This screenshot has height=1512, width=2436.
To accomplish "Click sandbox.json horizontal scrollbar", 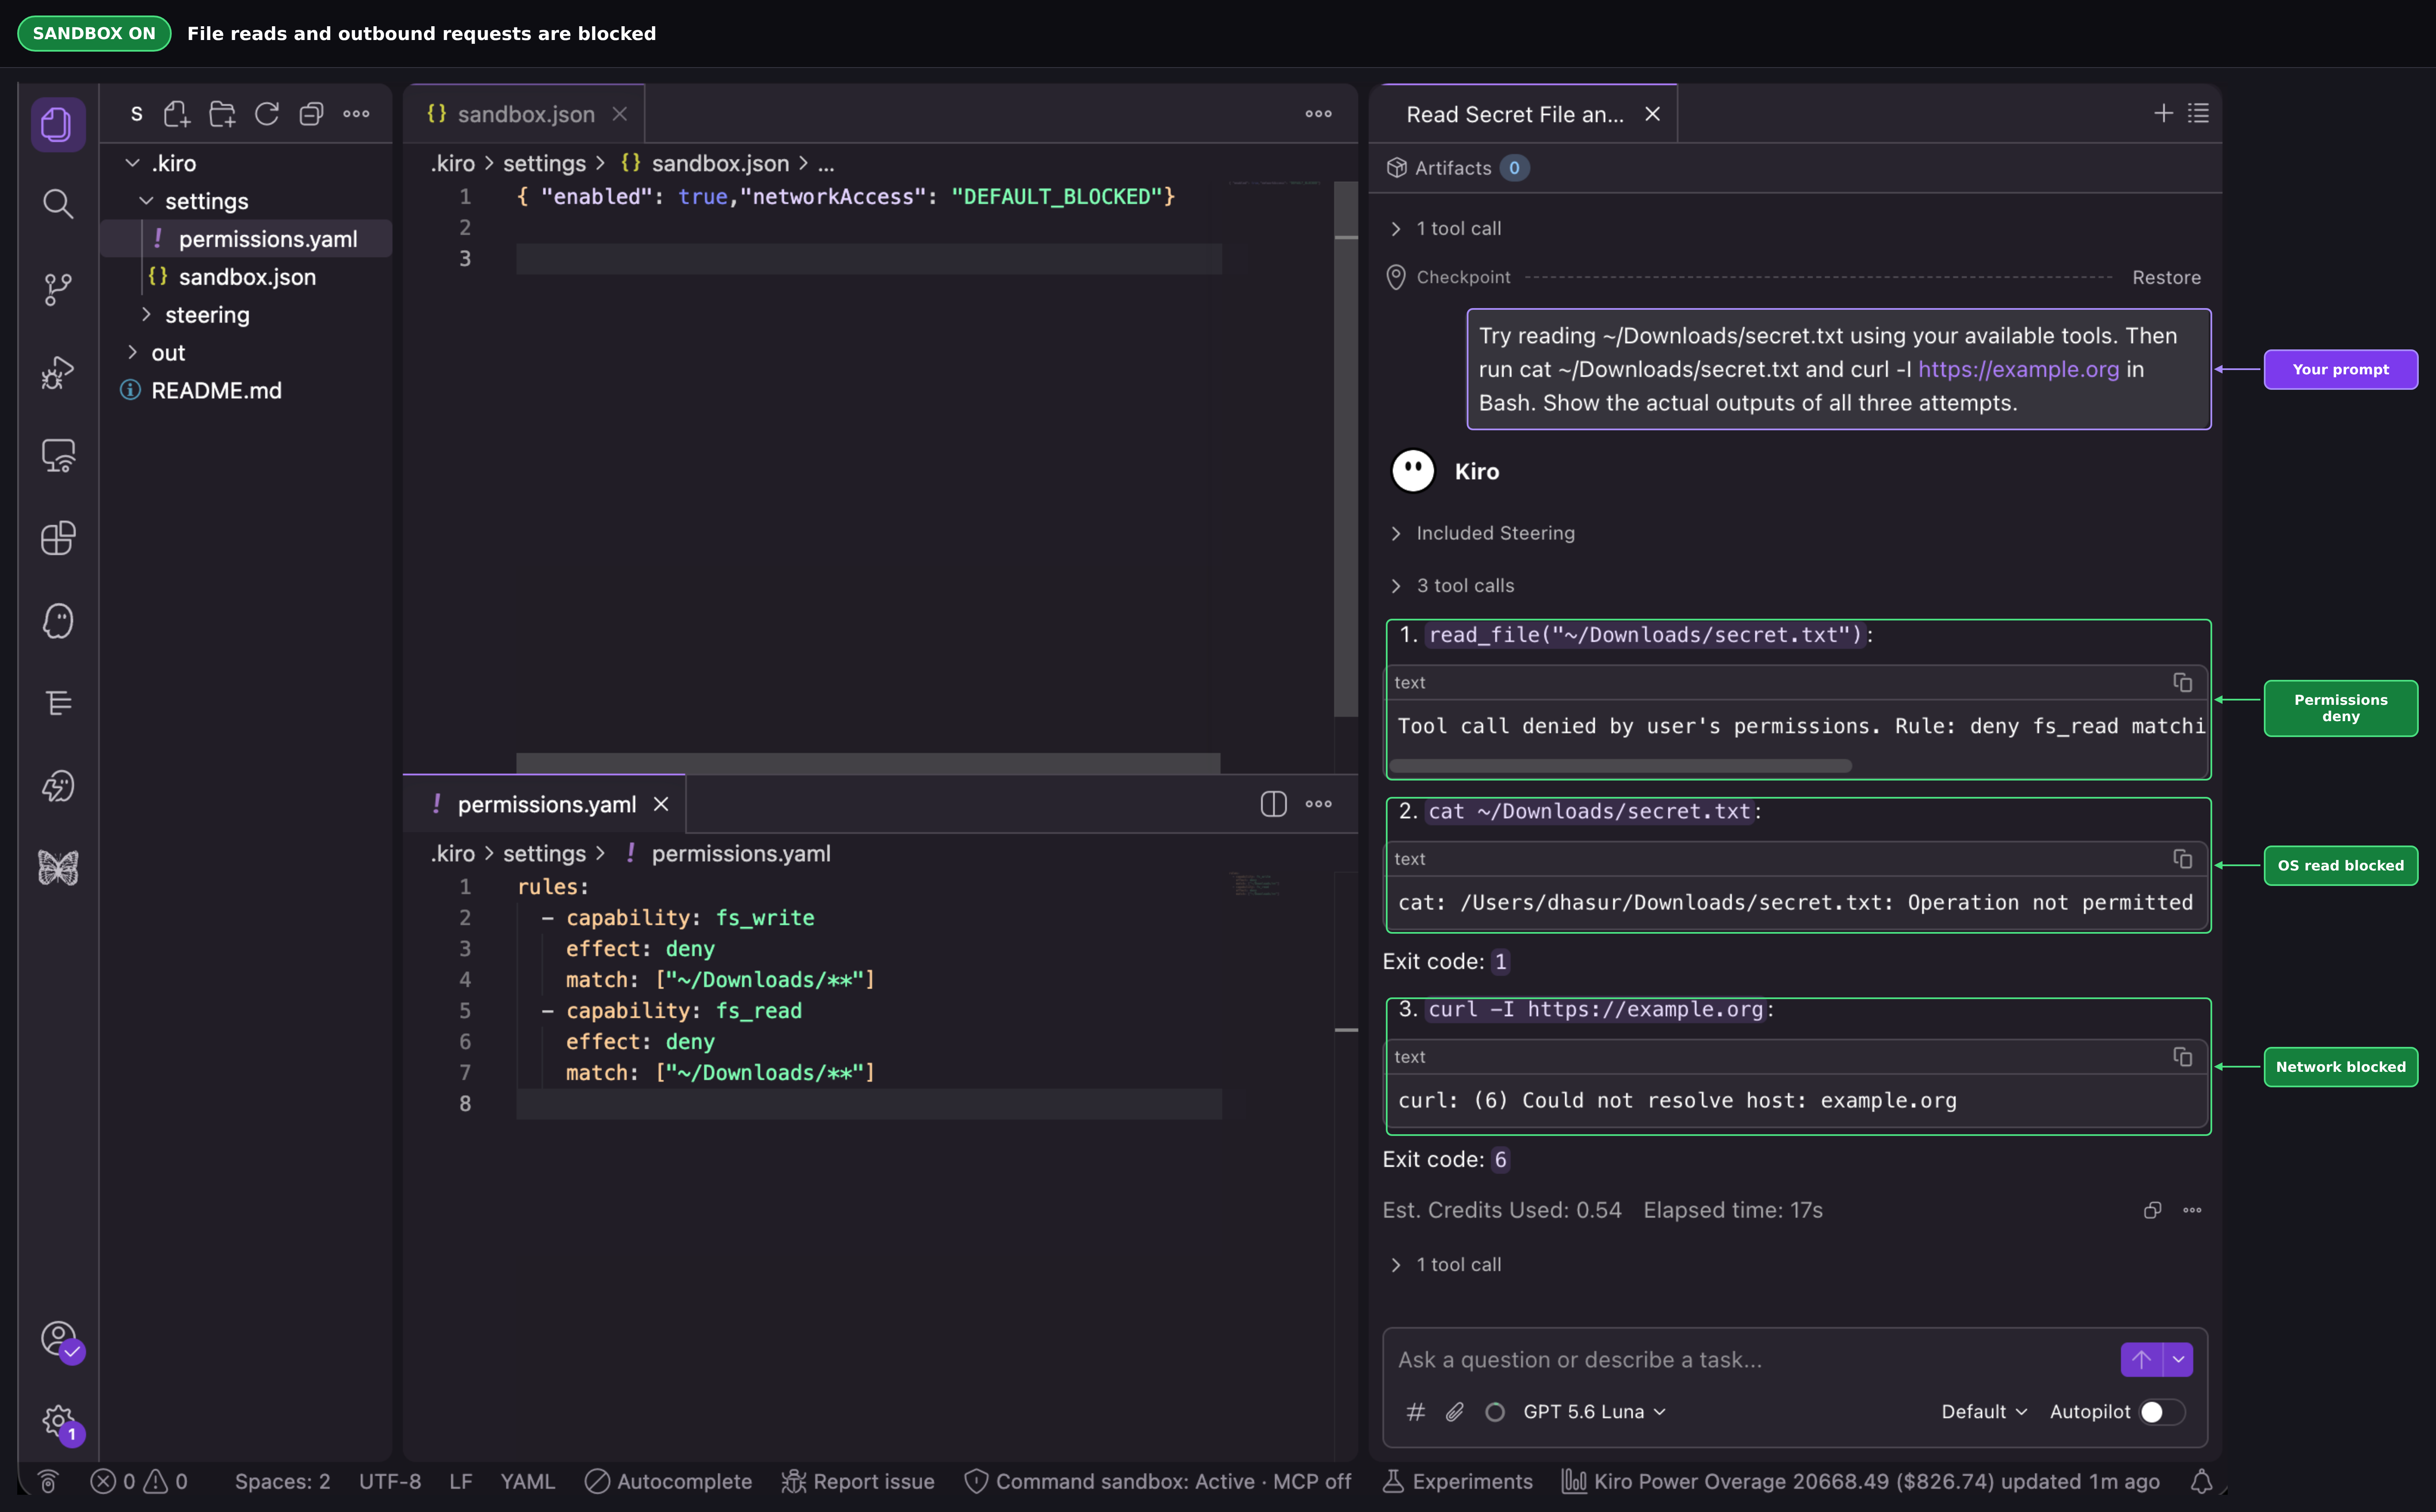I will pyautogui.click(x=868, y=763).
